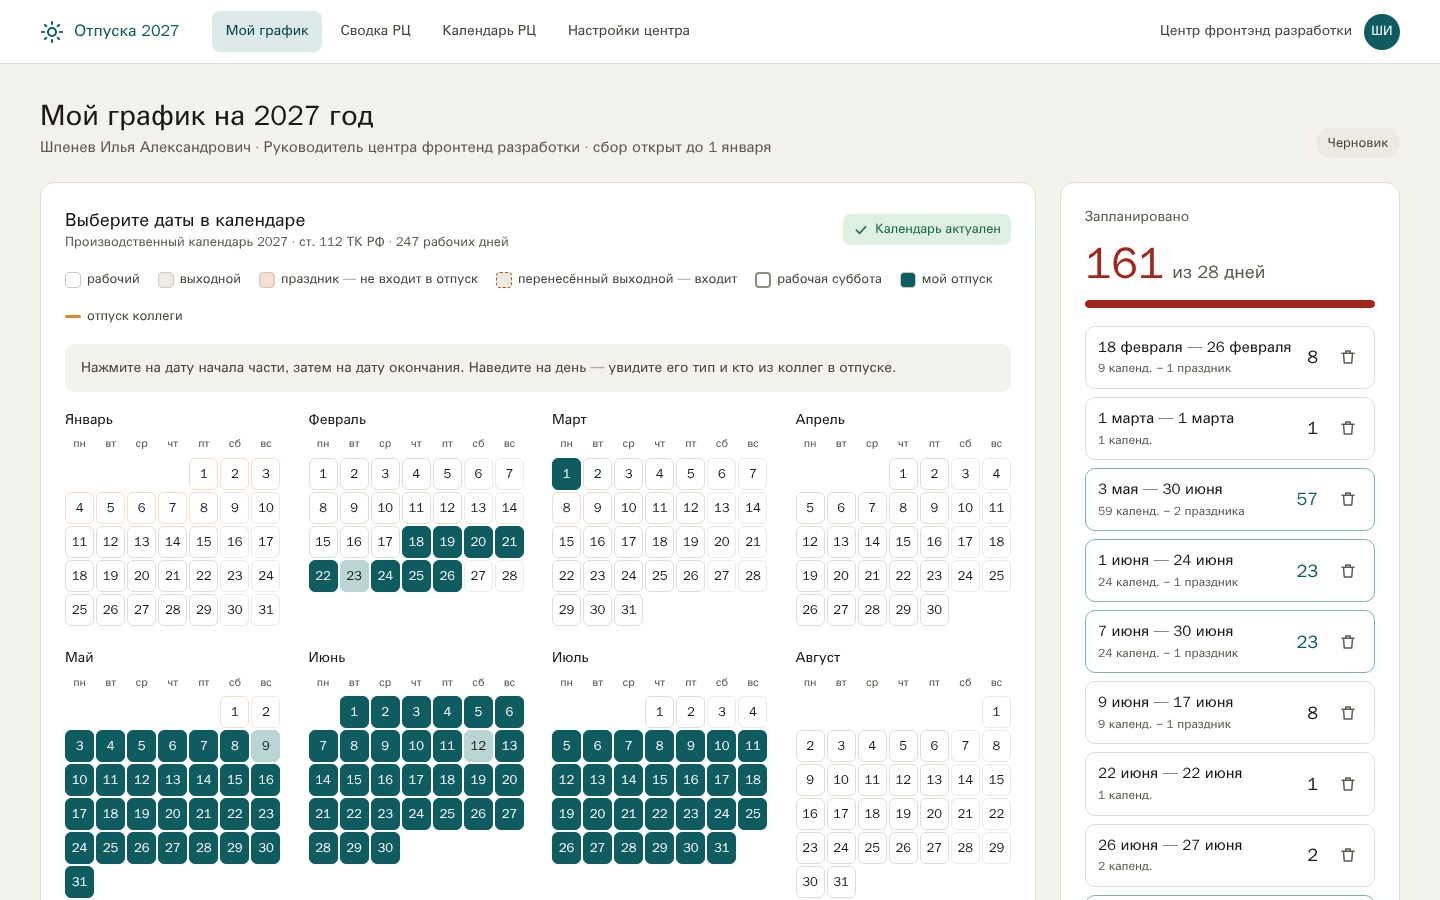Click the Август month heading

coord(818,657)
